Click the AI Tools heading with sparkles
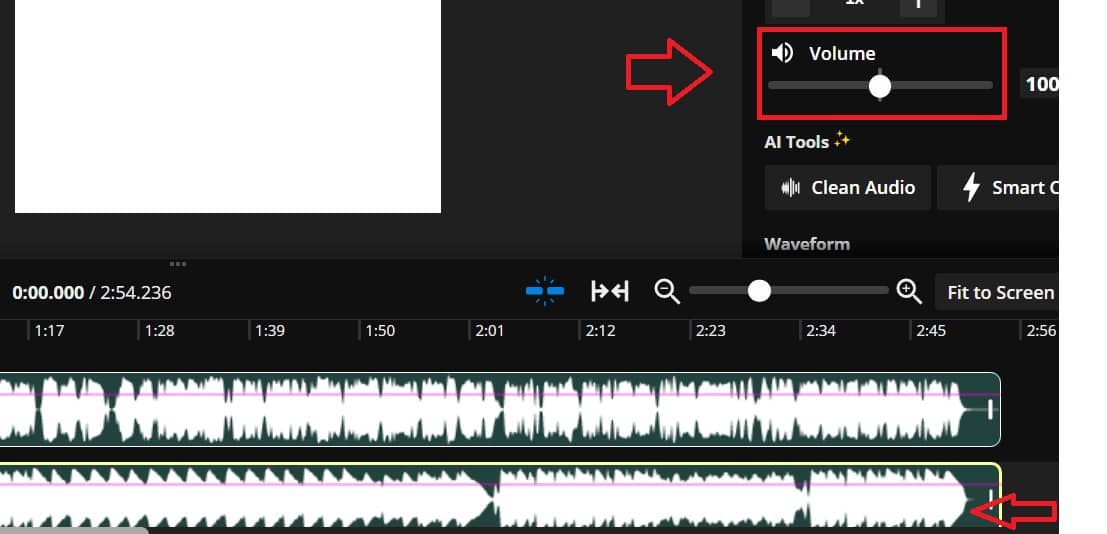1107x534 pixels. click(807, 141)
